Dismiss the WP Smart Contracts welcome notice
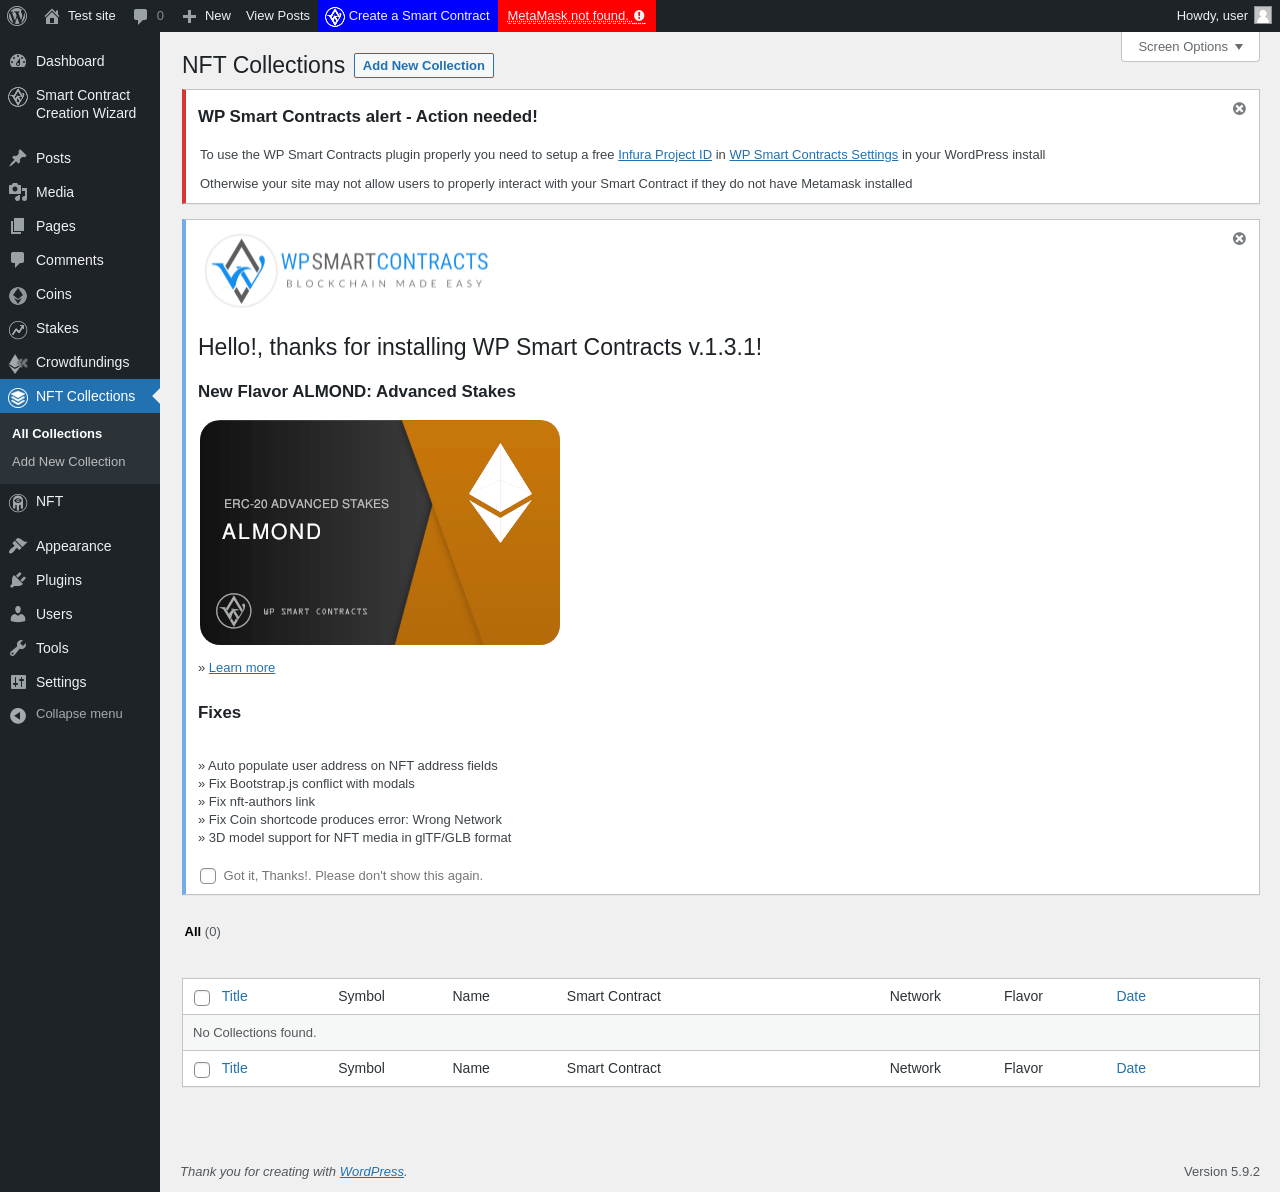This screenshot has height=1192, width=1280. click(x=1239, y=238)
